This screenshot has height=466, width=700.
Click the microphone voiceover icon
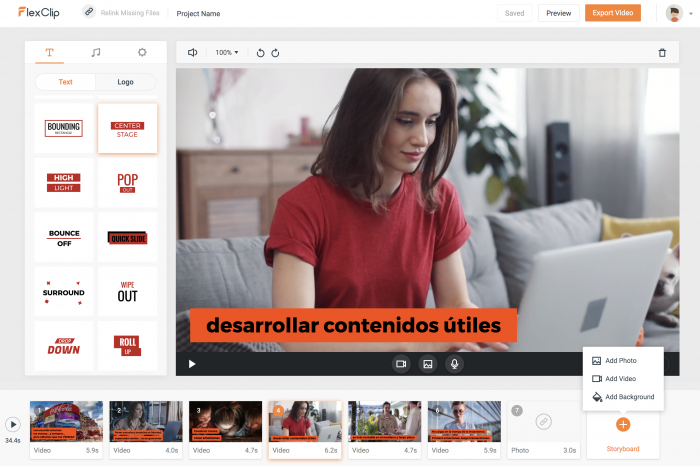tap(454, 364)
